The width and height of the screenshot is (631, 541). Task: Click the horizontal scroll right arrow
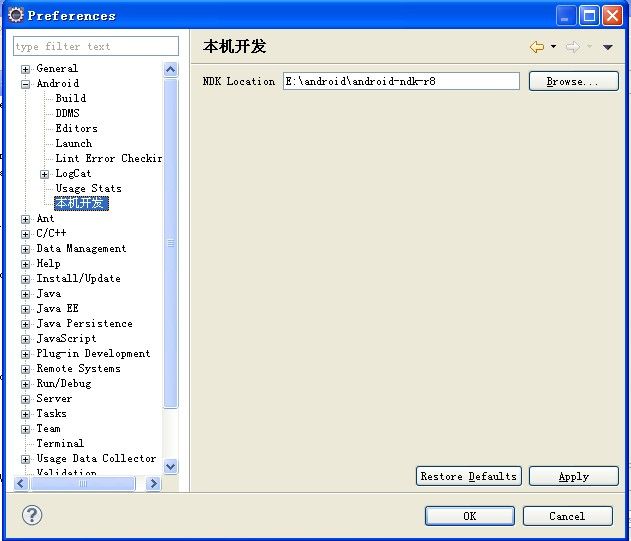point(153,483)
